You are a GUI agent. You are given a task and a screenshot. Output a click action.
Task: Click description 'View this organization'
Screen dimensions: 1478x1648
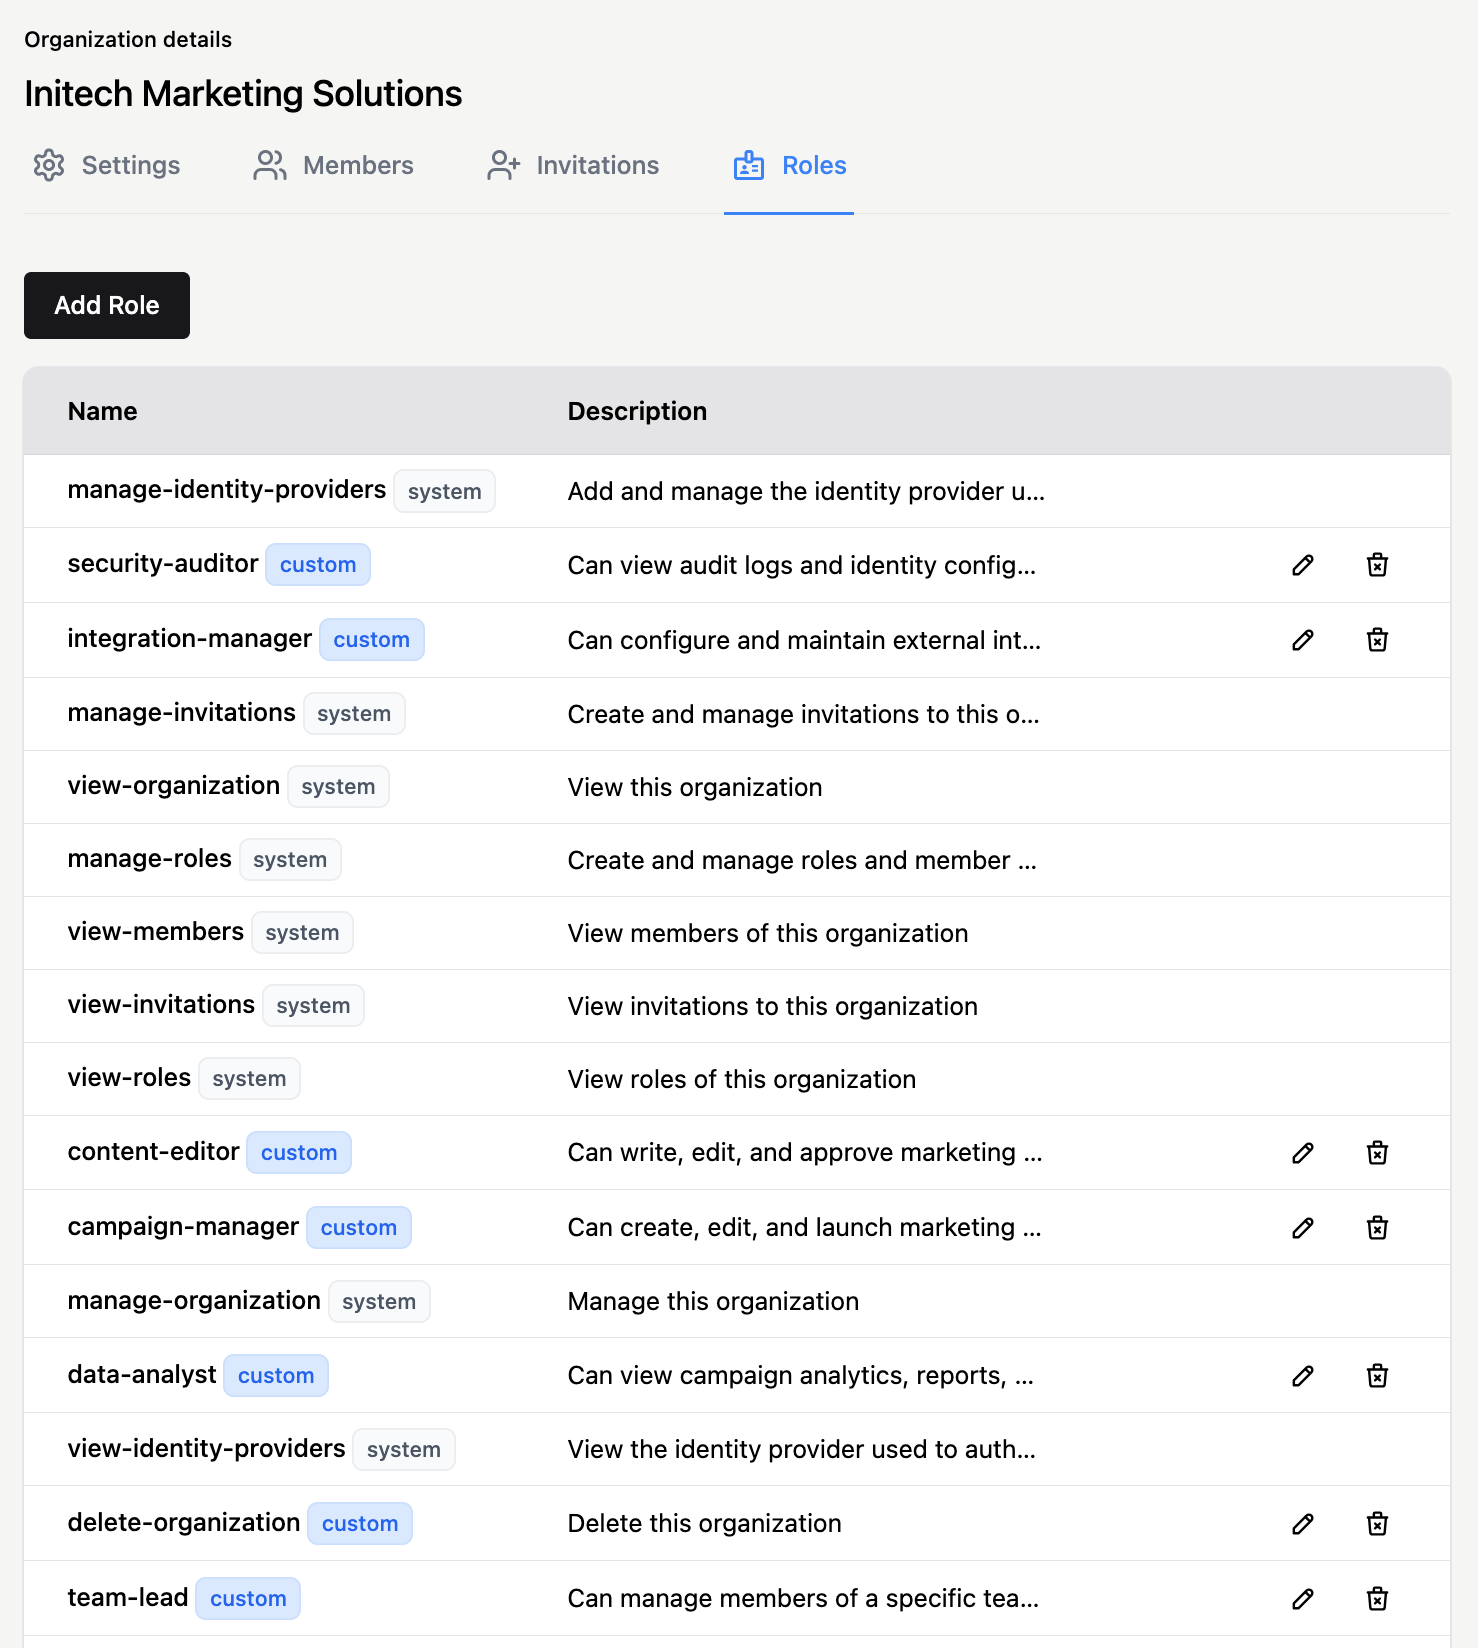point(695,787)
